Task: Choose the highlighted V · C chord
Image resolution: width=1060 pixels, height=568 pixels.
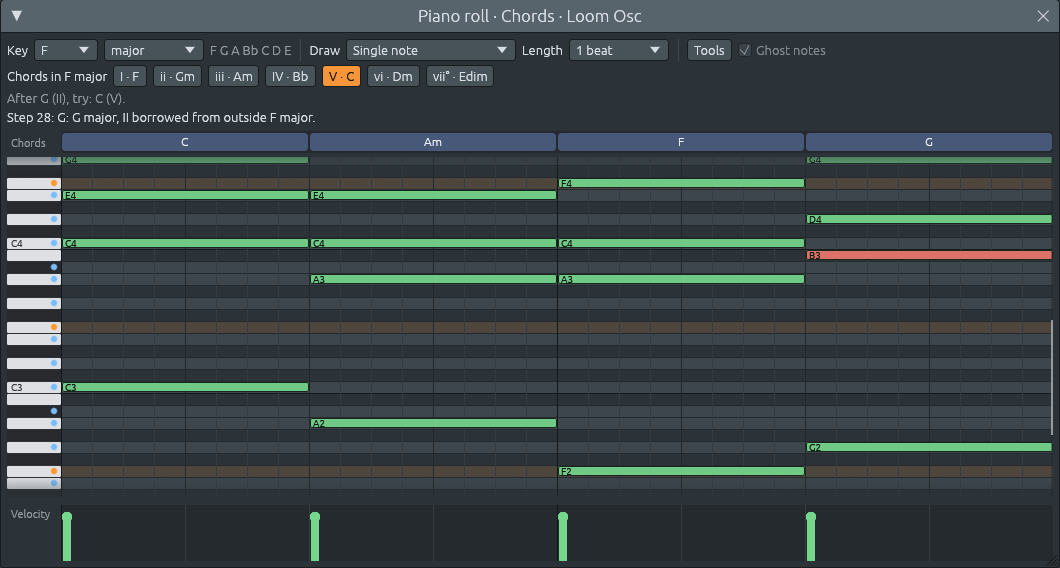Action: click(x=341, y=76)
